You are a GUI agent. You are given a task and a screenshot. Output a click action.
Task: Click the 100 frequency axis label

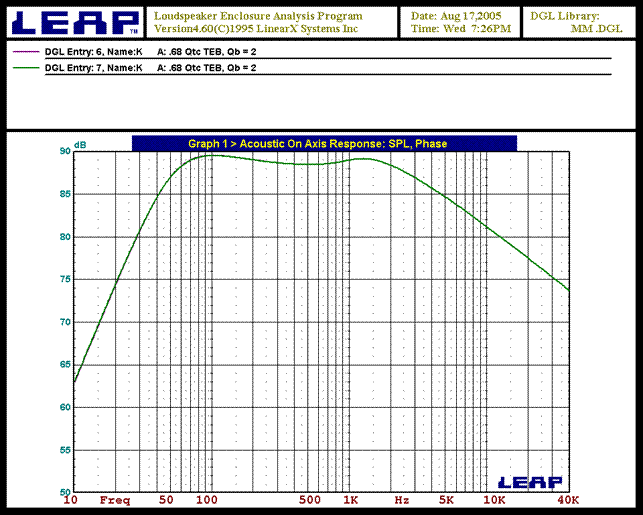(207, 499)
